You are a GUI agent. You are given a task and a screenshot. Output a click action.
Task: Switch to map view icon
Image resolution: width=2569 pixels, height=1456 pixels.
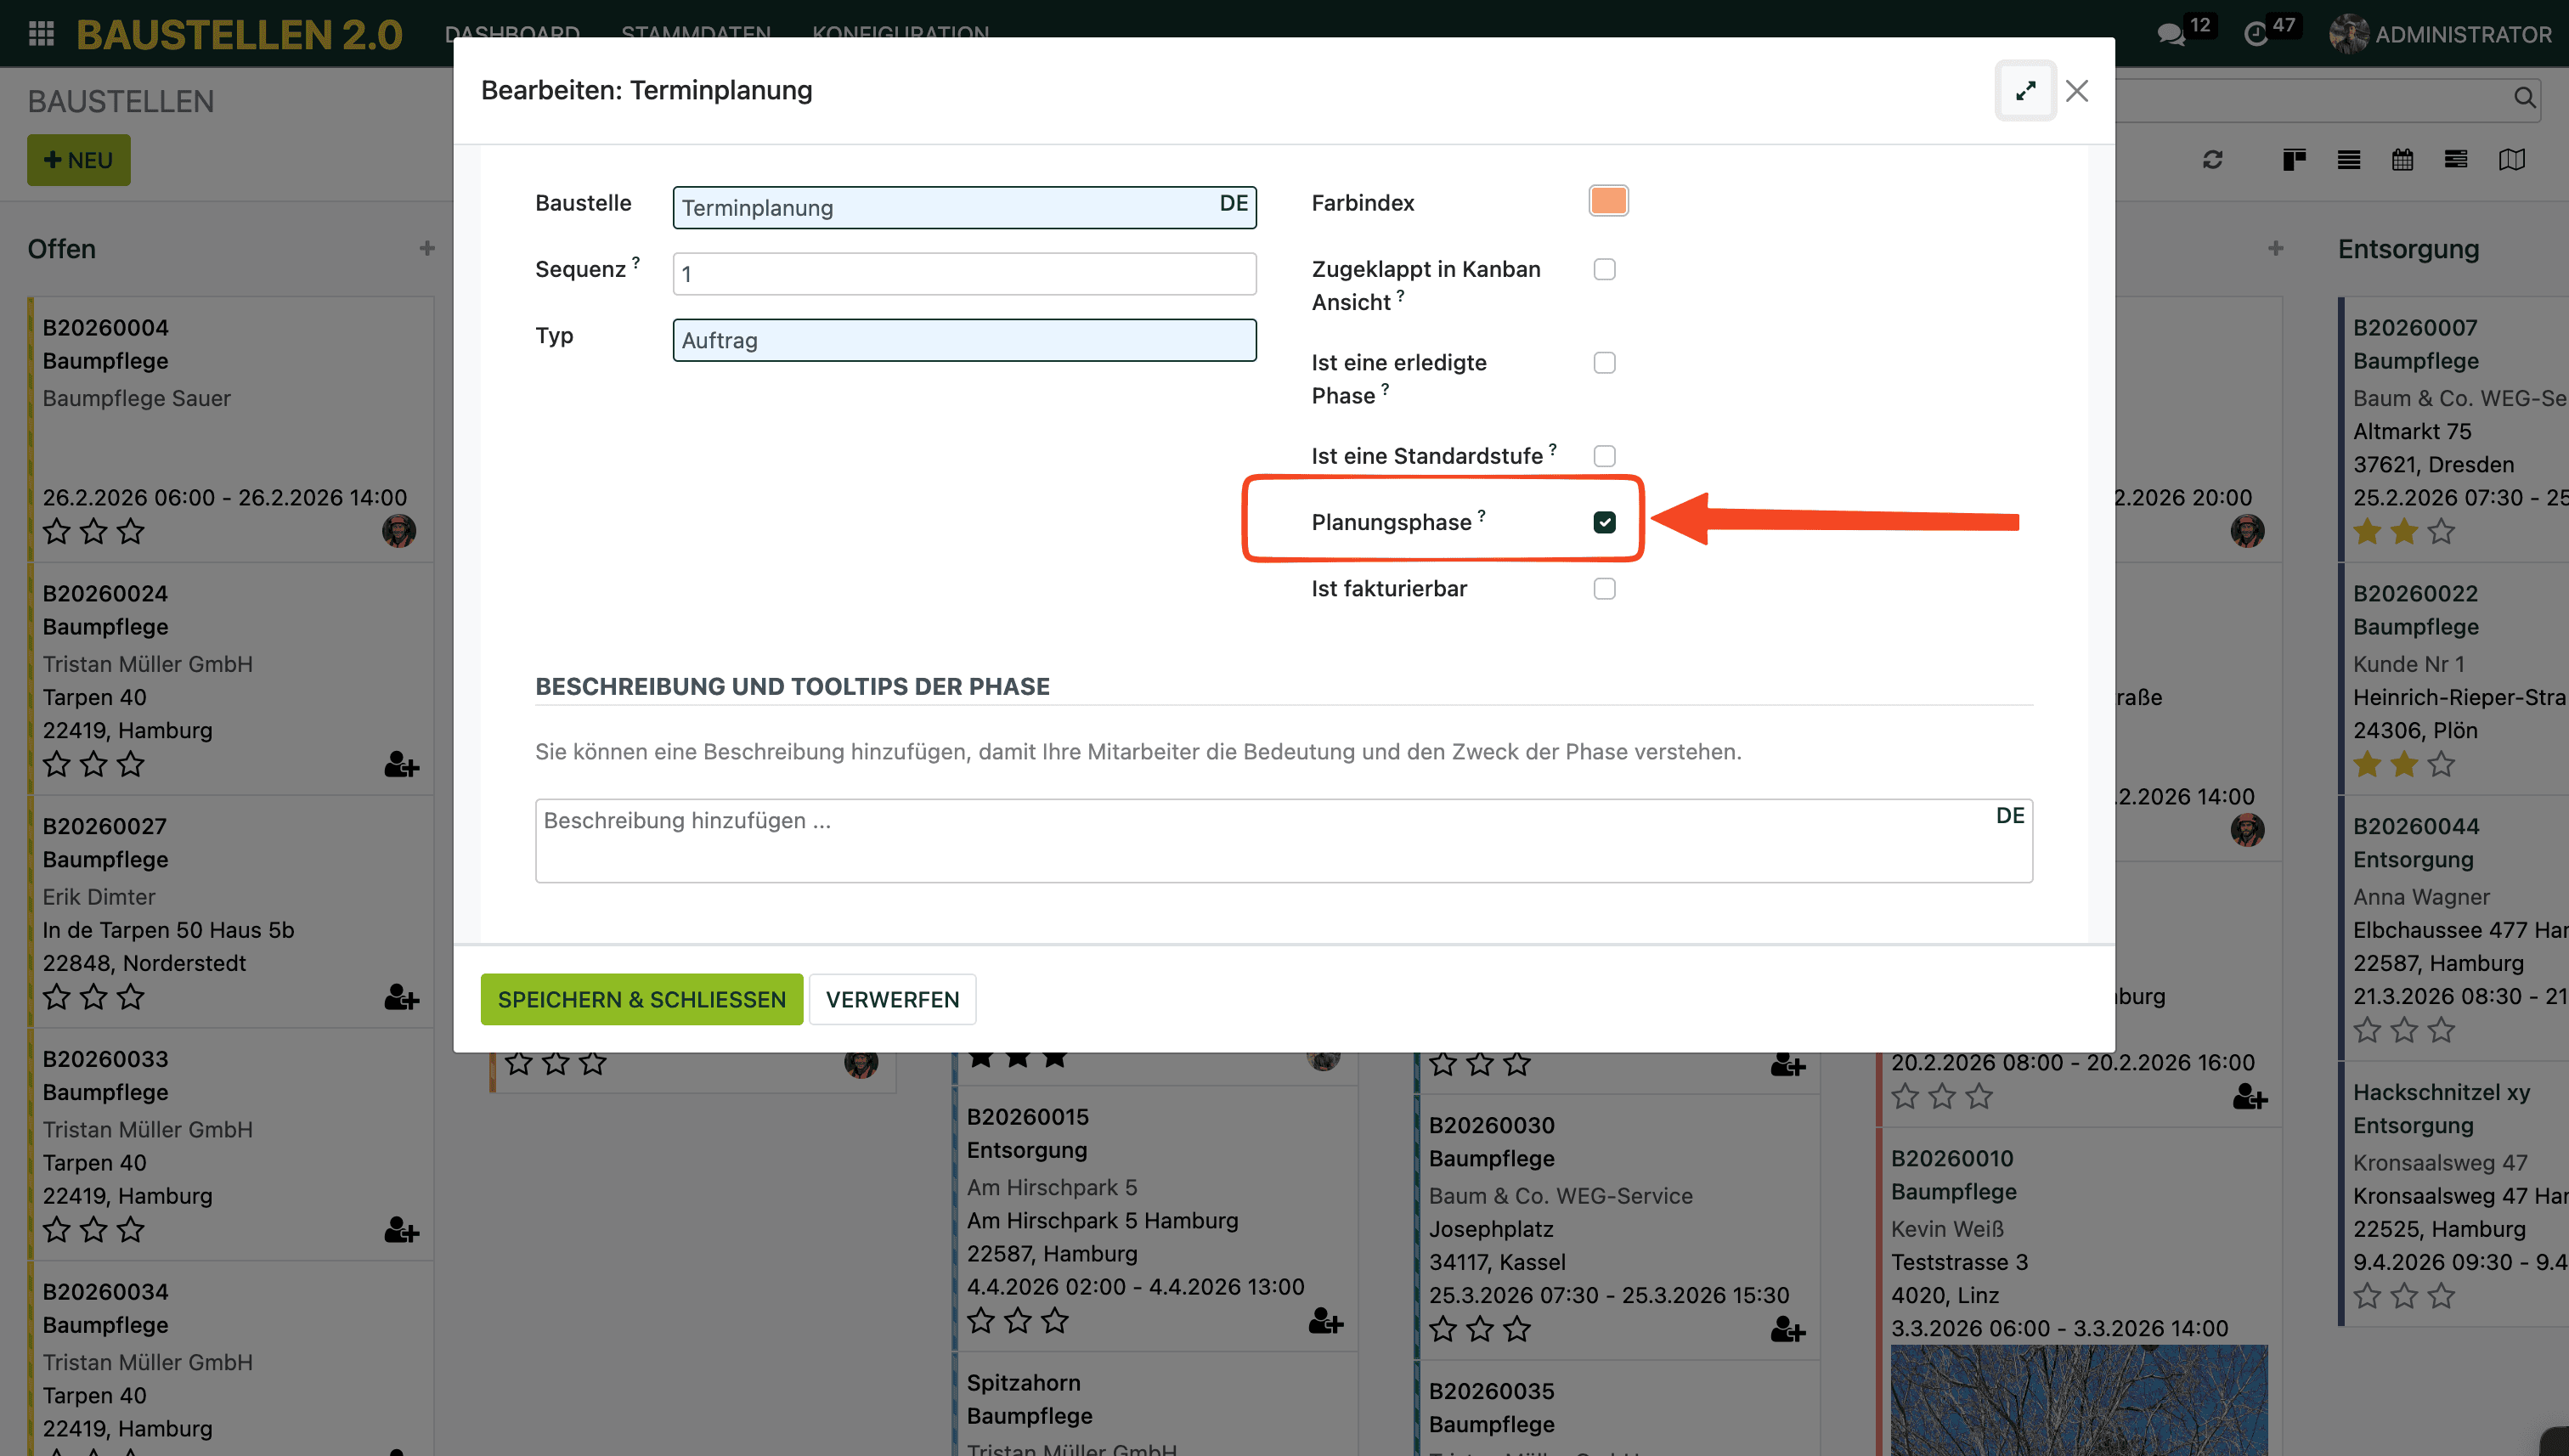[x=2511, y=160]
